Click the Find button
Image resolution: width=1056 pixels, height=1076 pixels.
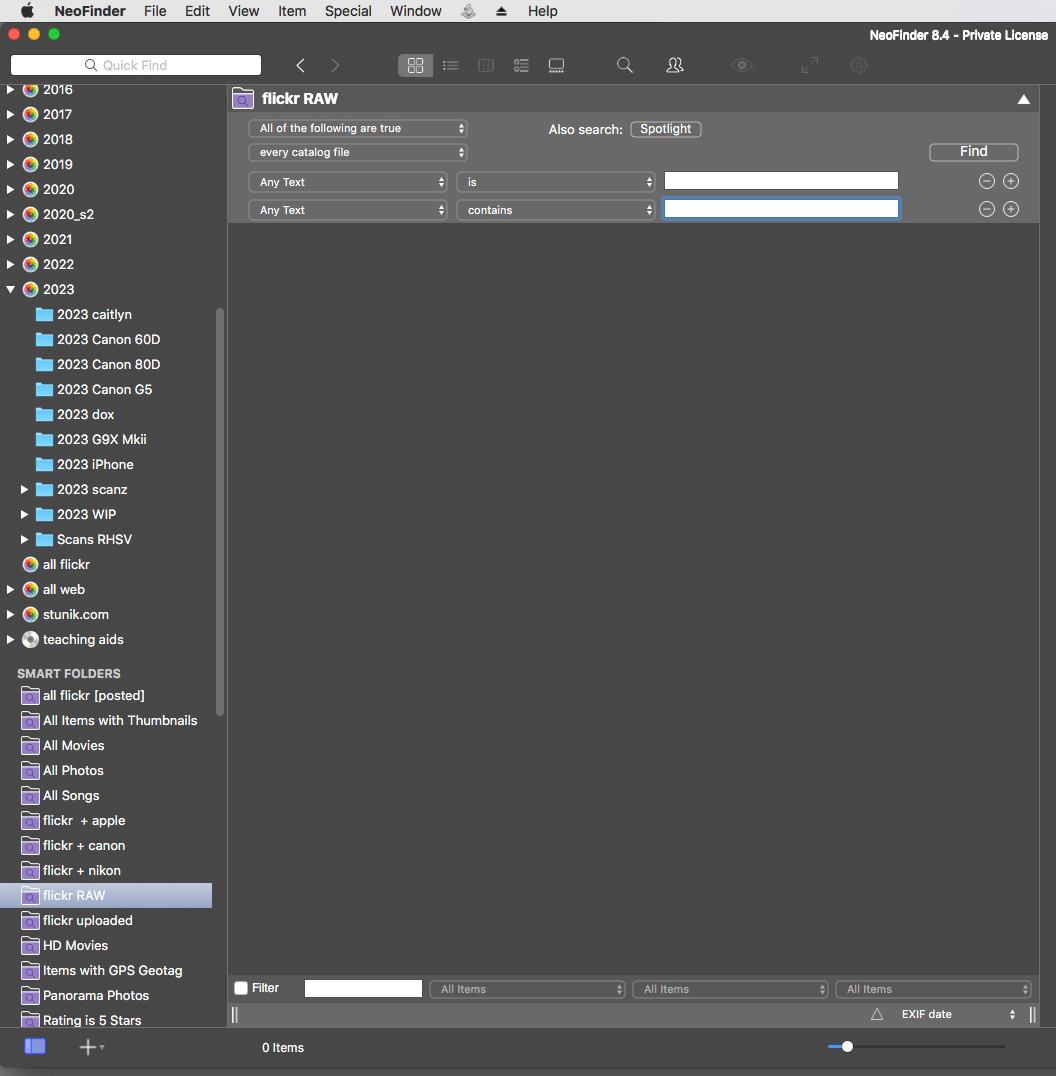coord(974,152)
